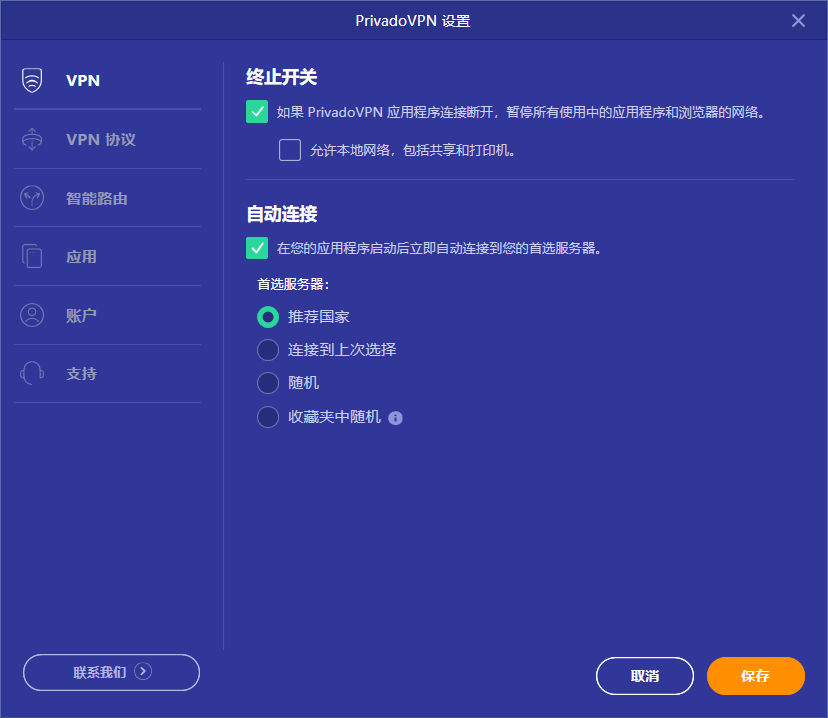
Task: Open the VPN settings tab
Action: click(108, 80)
